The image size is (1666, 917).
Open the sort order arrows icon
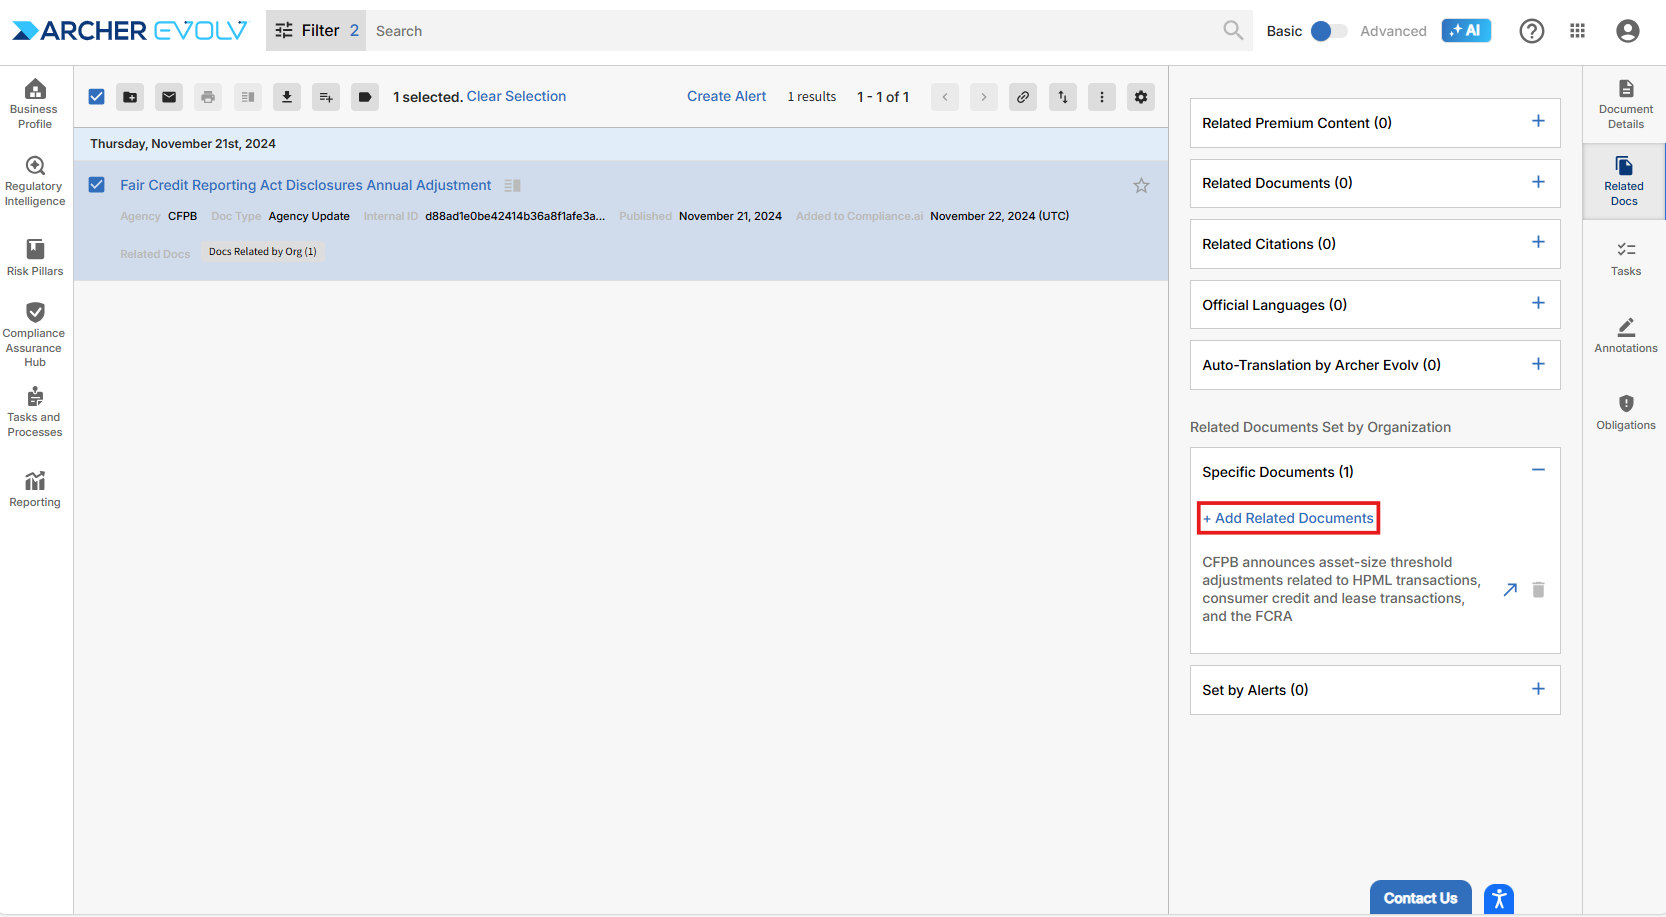point(1063,97)
